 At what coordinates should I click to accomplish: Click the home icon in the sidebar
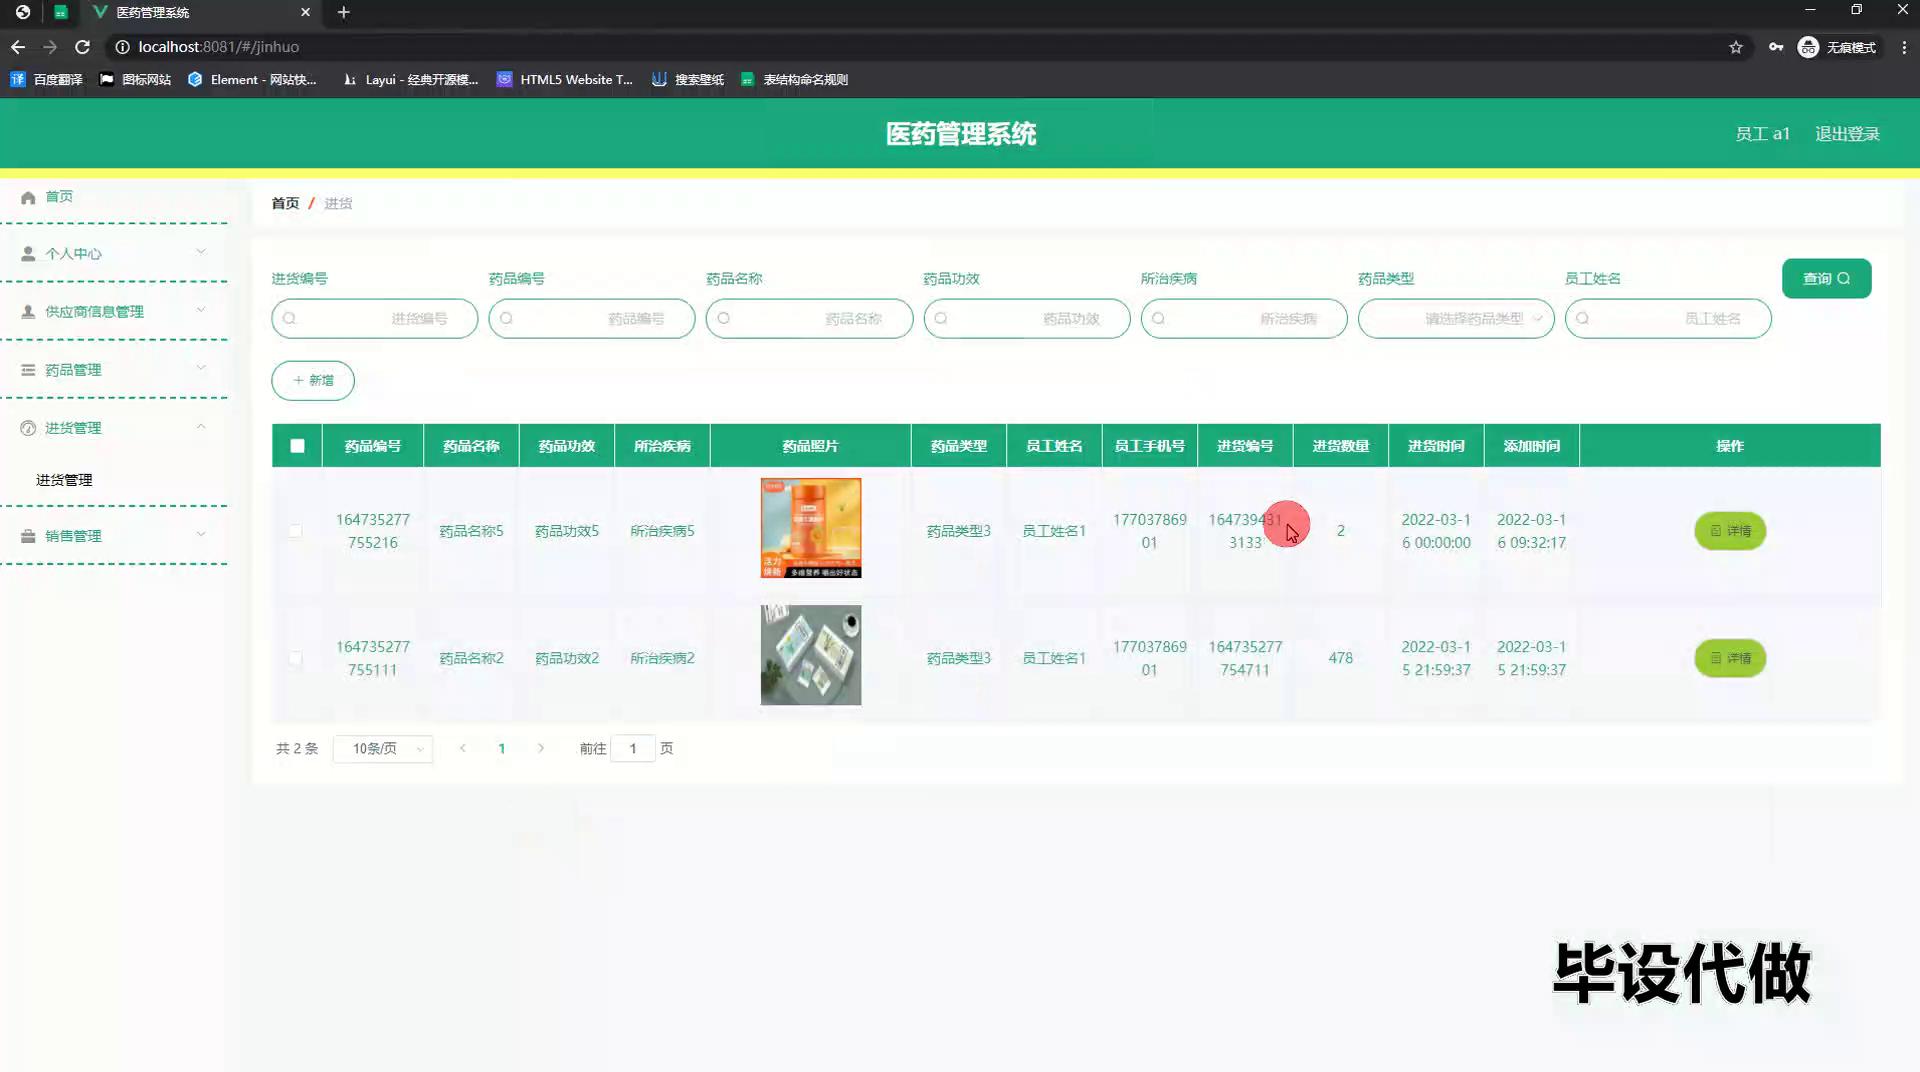[x=28, y=197]
